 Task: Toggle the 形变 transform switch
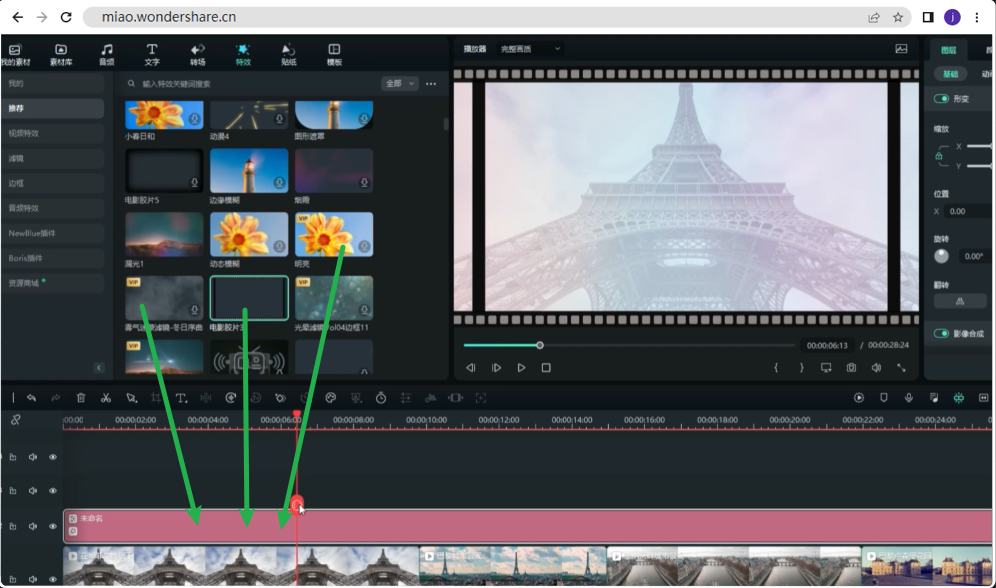pos(941,98)
